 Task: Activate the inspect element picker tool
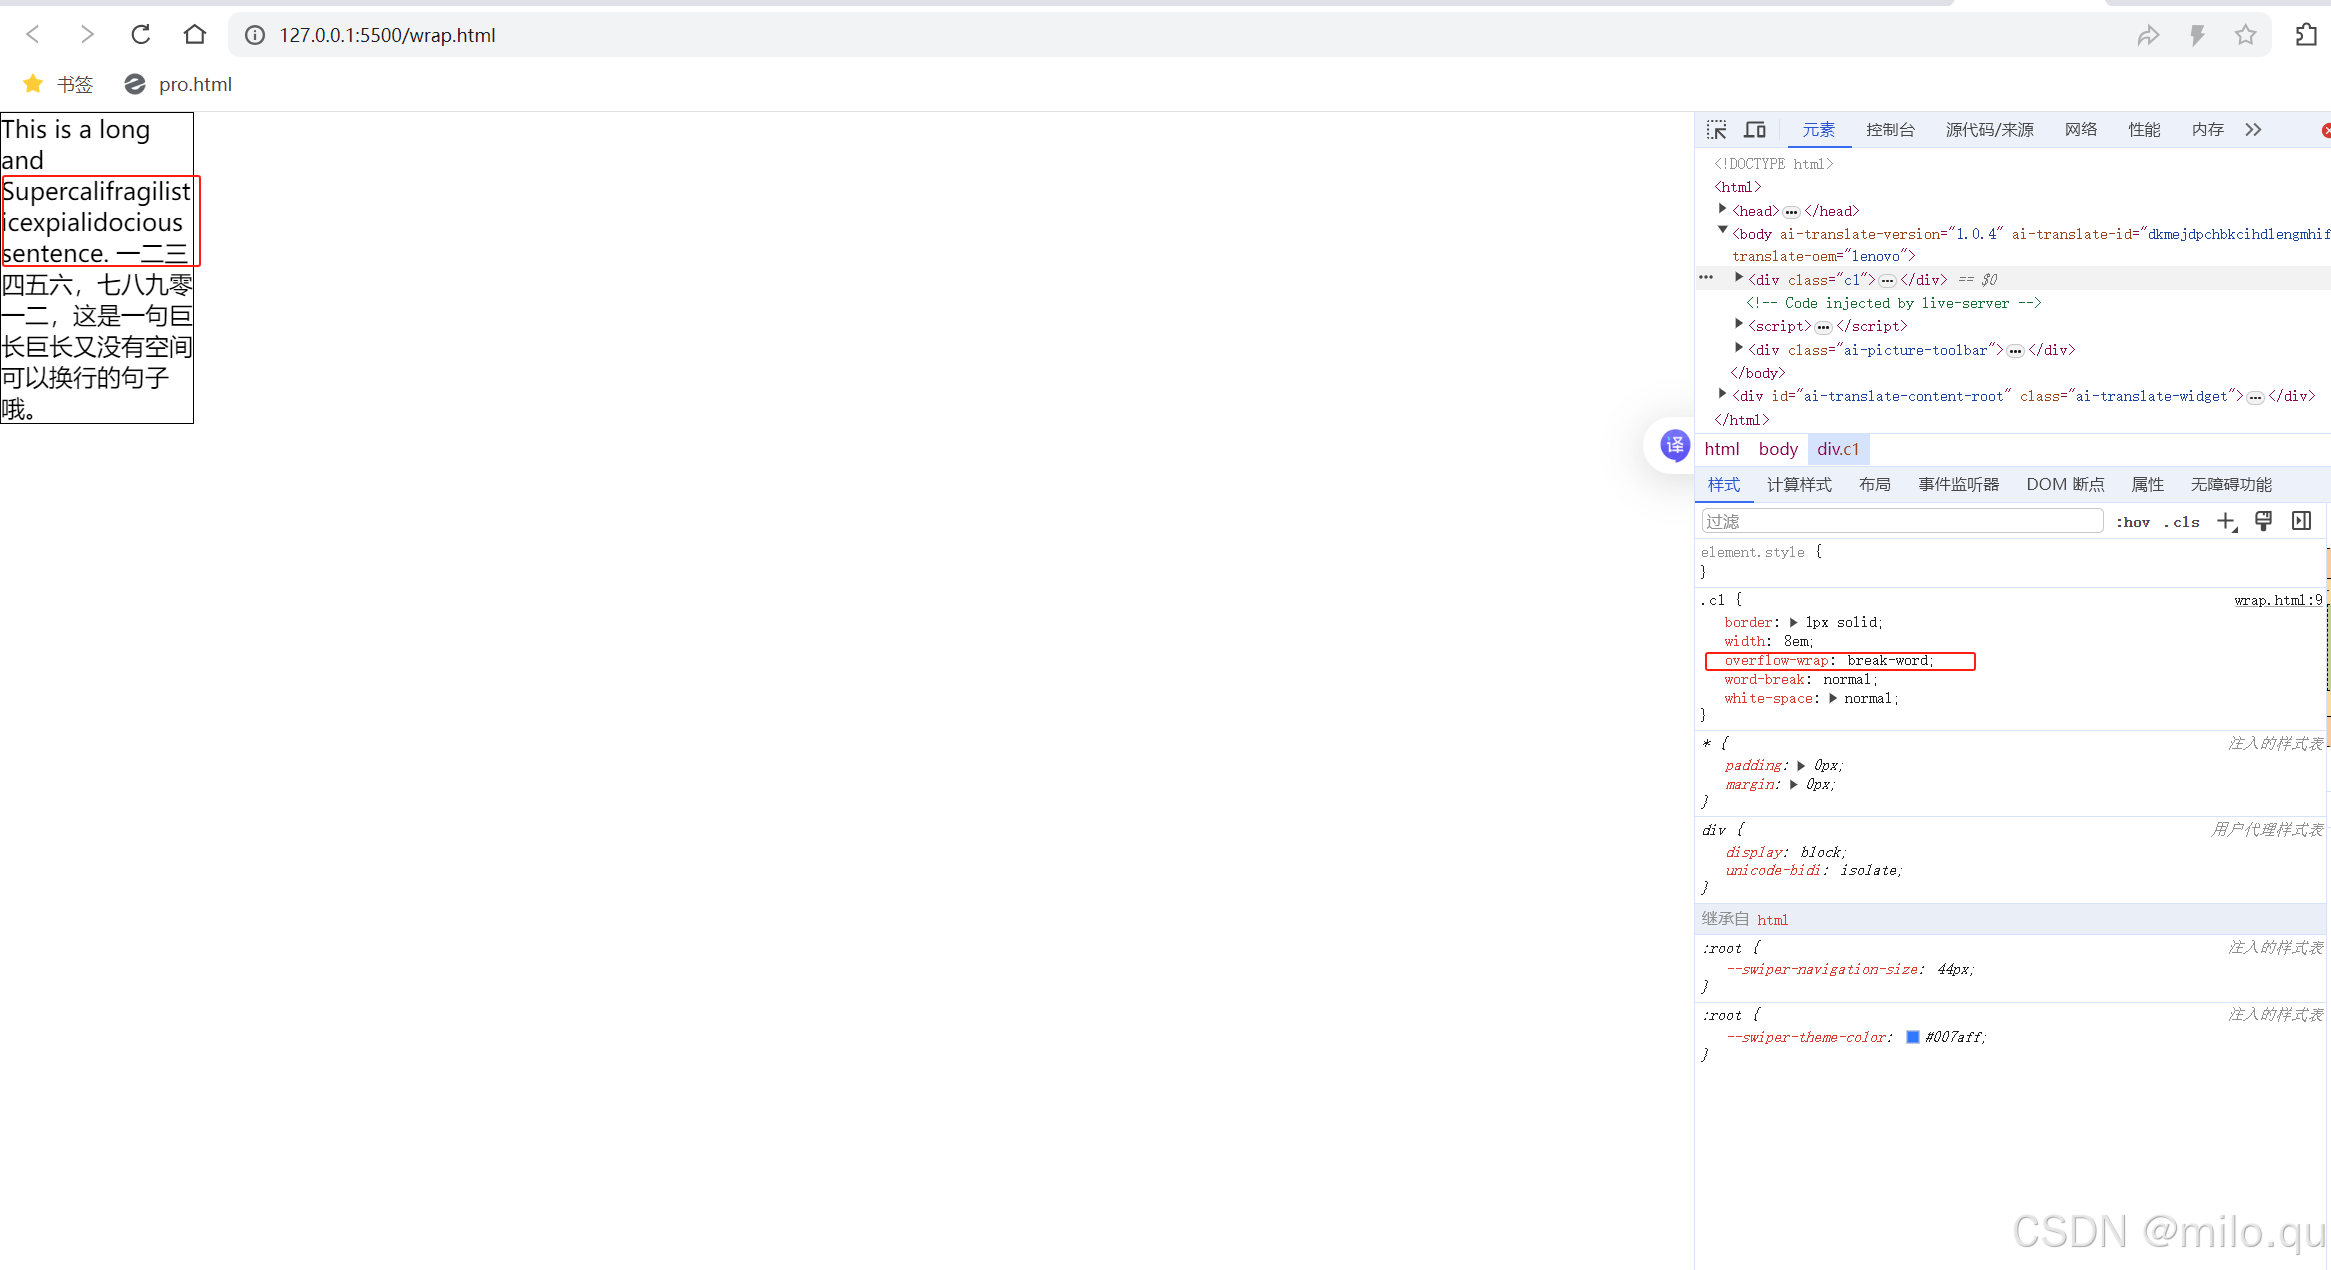pyautogui.click(x=1717, y=130)
